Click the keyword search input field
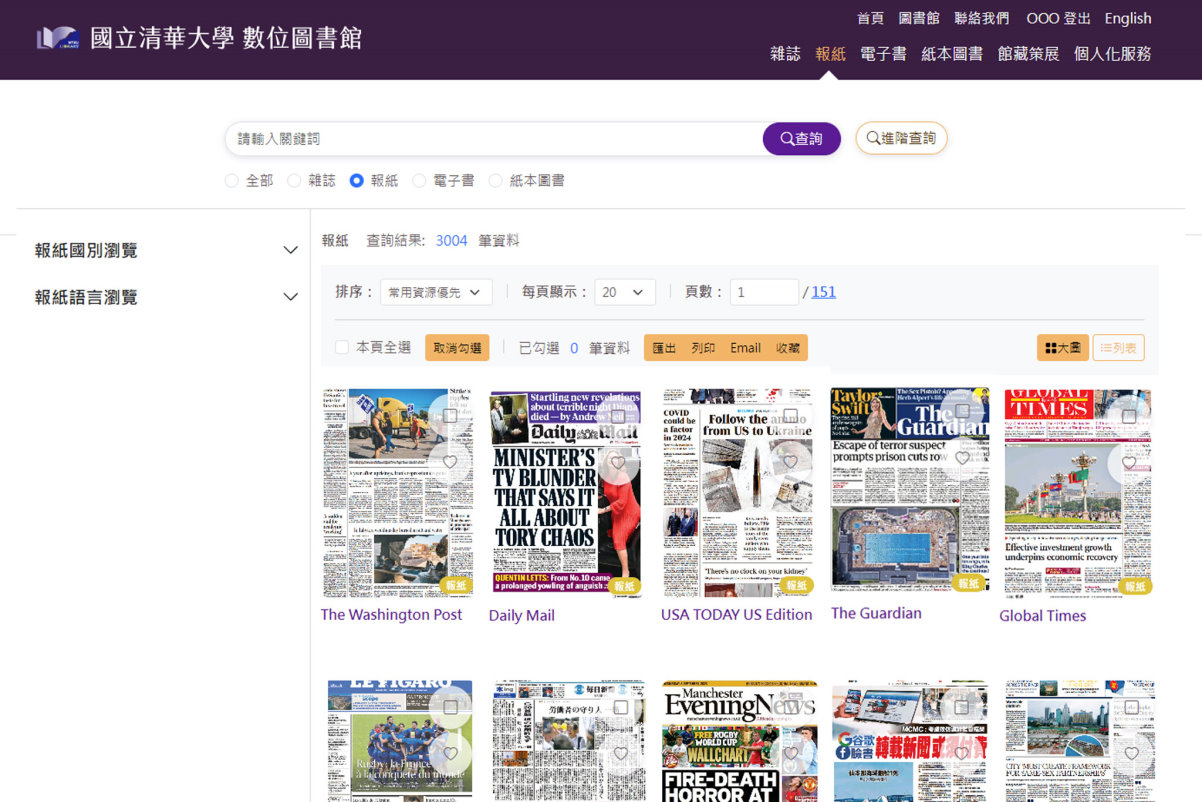The width and height of the screenshot is (1202, 802). (494, 139)
